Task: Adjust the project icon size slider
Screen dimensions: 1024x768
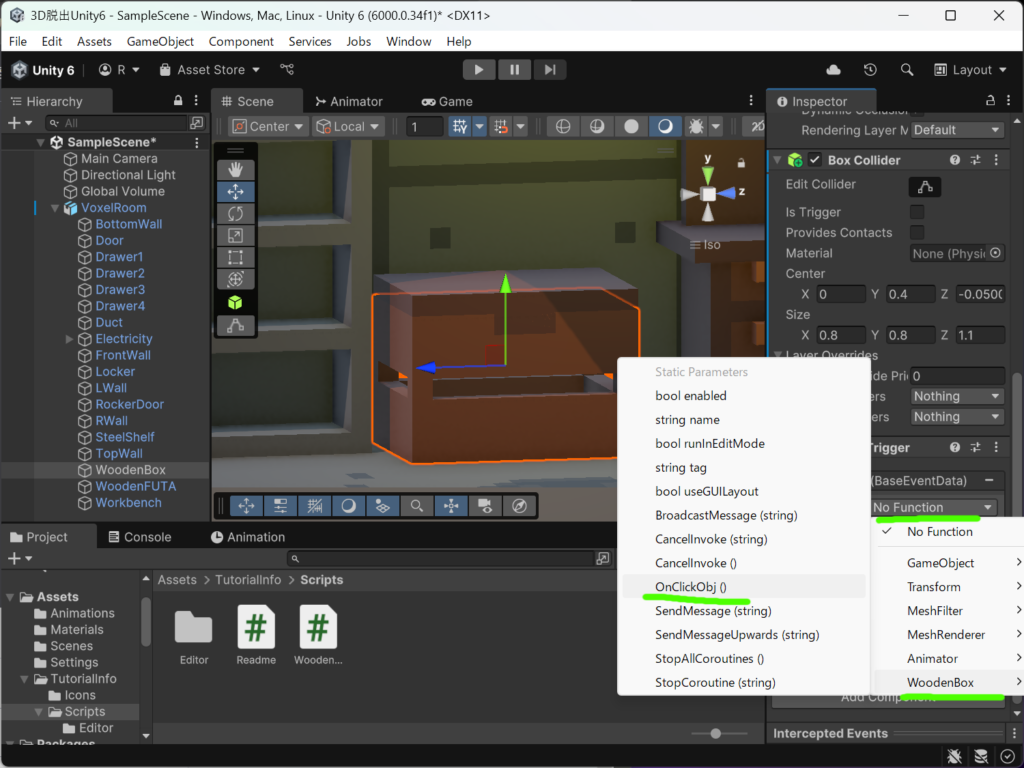Action: (x=715, y=733)
